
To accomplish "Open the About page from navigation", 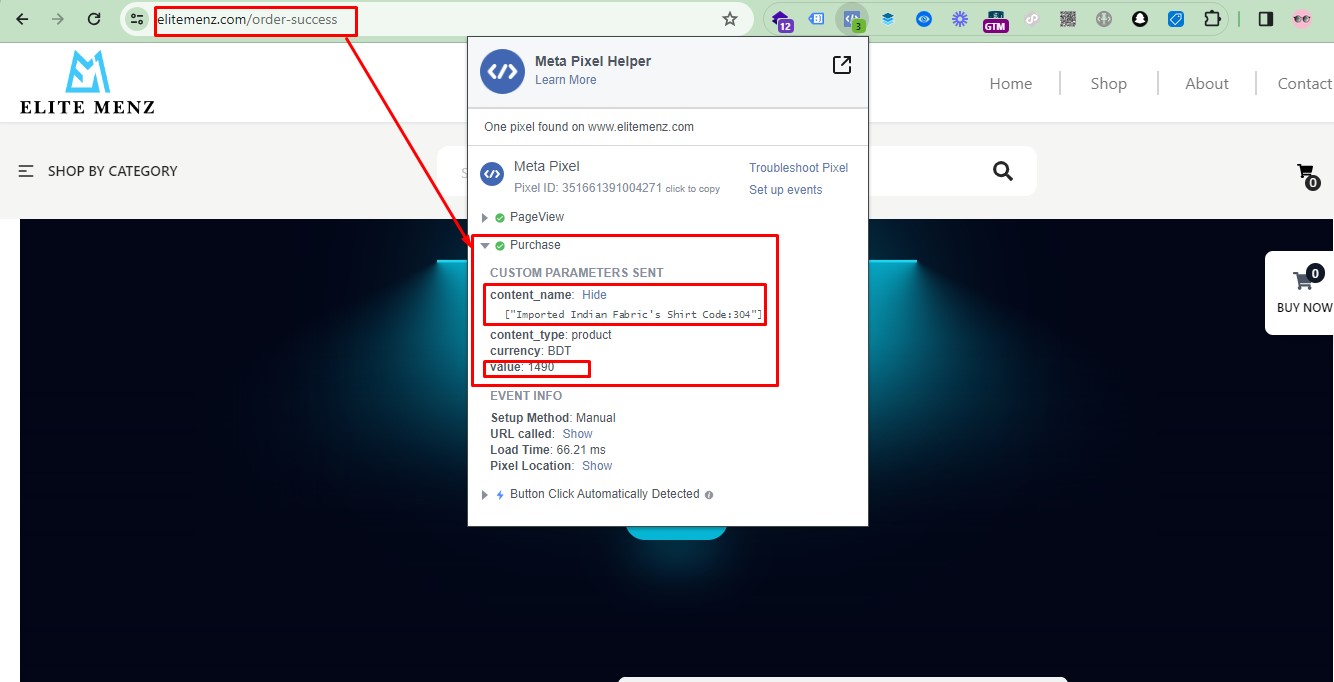I will tap(1206, 84).
